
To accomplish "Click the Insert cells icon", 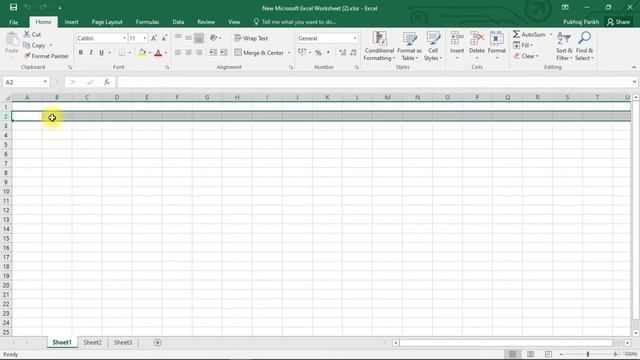I will pyautogui.click(x=457, y=39).
